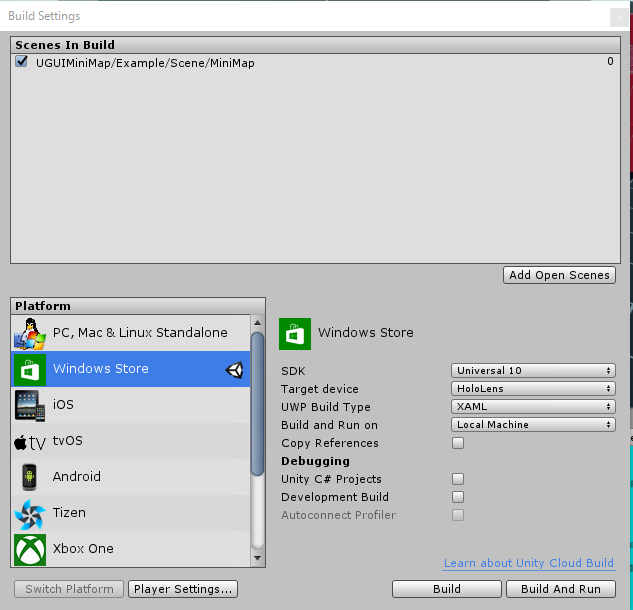The height and width of the screenshot is (610, 633).
Task: Click the Copy References label
Action: (330, 443)
